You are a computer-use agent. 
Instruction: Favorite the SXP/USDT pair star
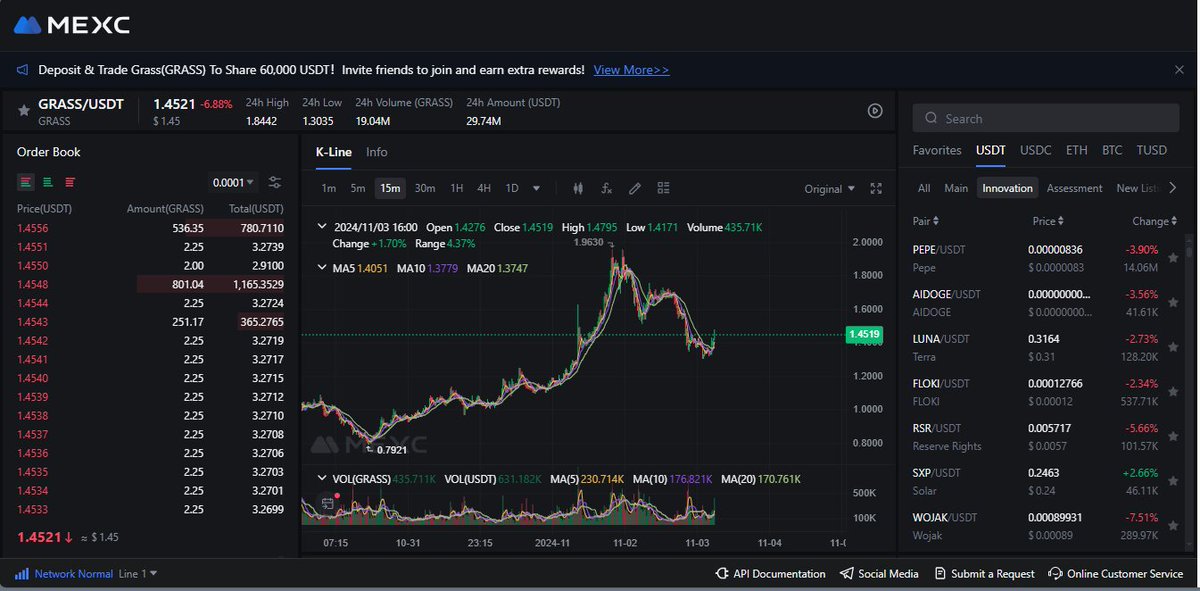[1173, 480]
